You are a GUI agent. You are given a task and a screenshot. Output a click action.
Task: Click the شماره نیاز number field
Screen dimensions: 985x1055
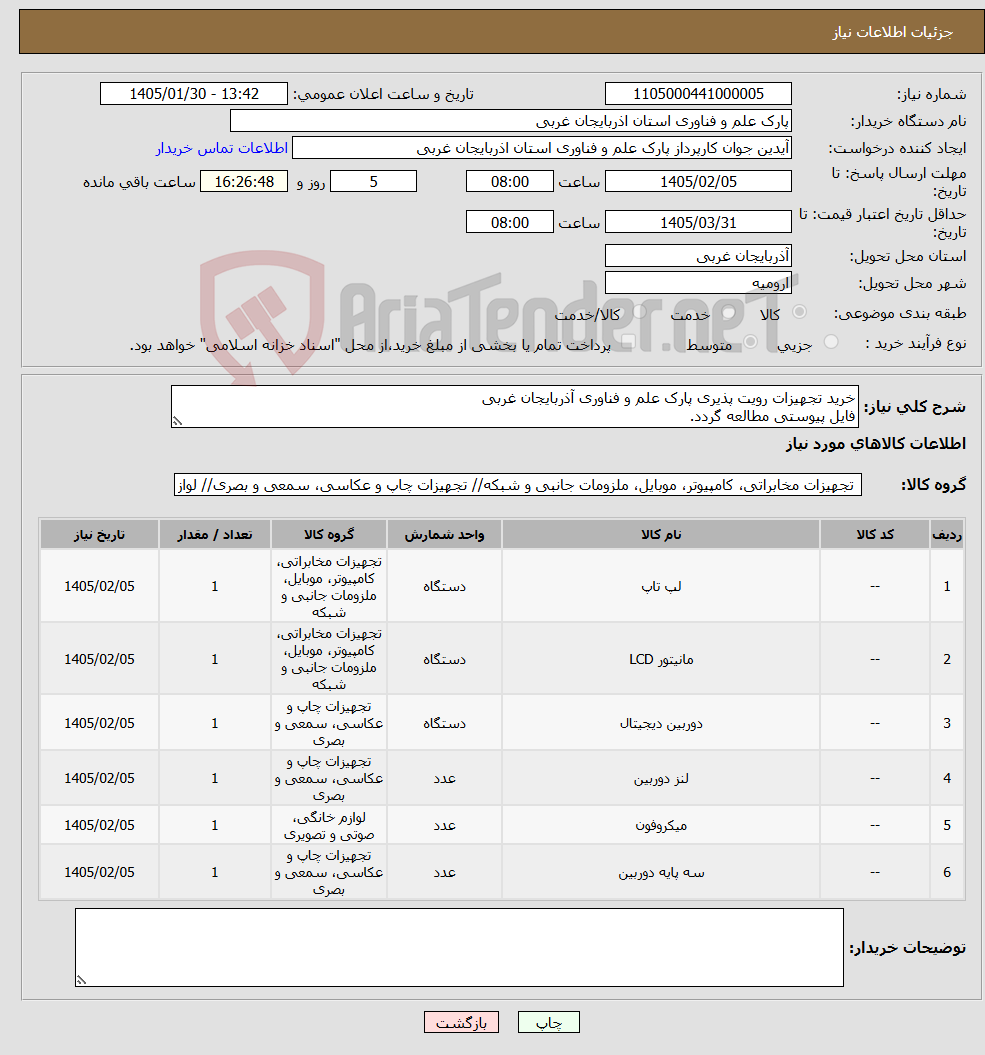click(x=698, y=94)
